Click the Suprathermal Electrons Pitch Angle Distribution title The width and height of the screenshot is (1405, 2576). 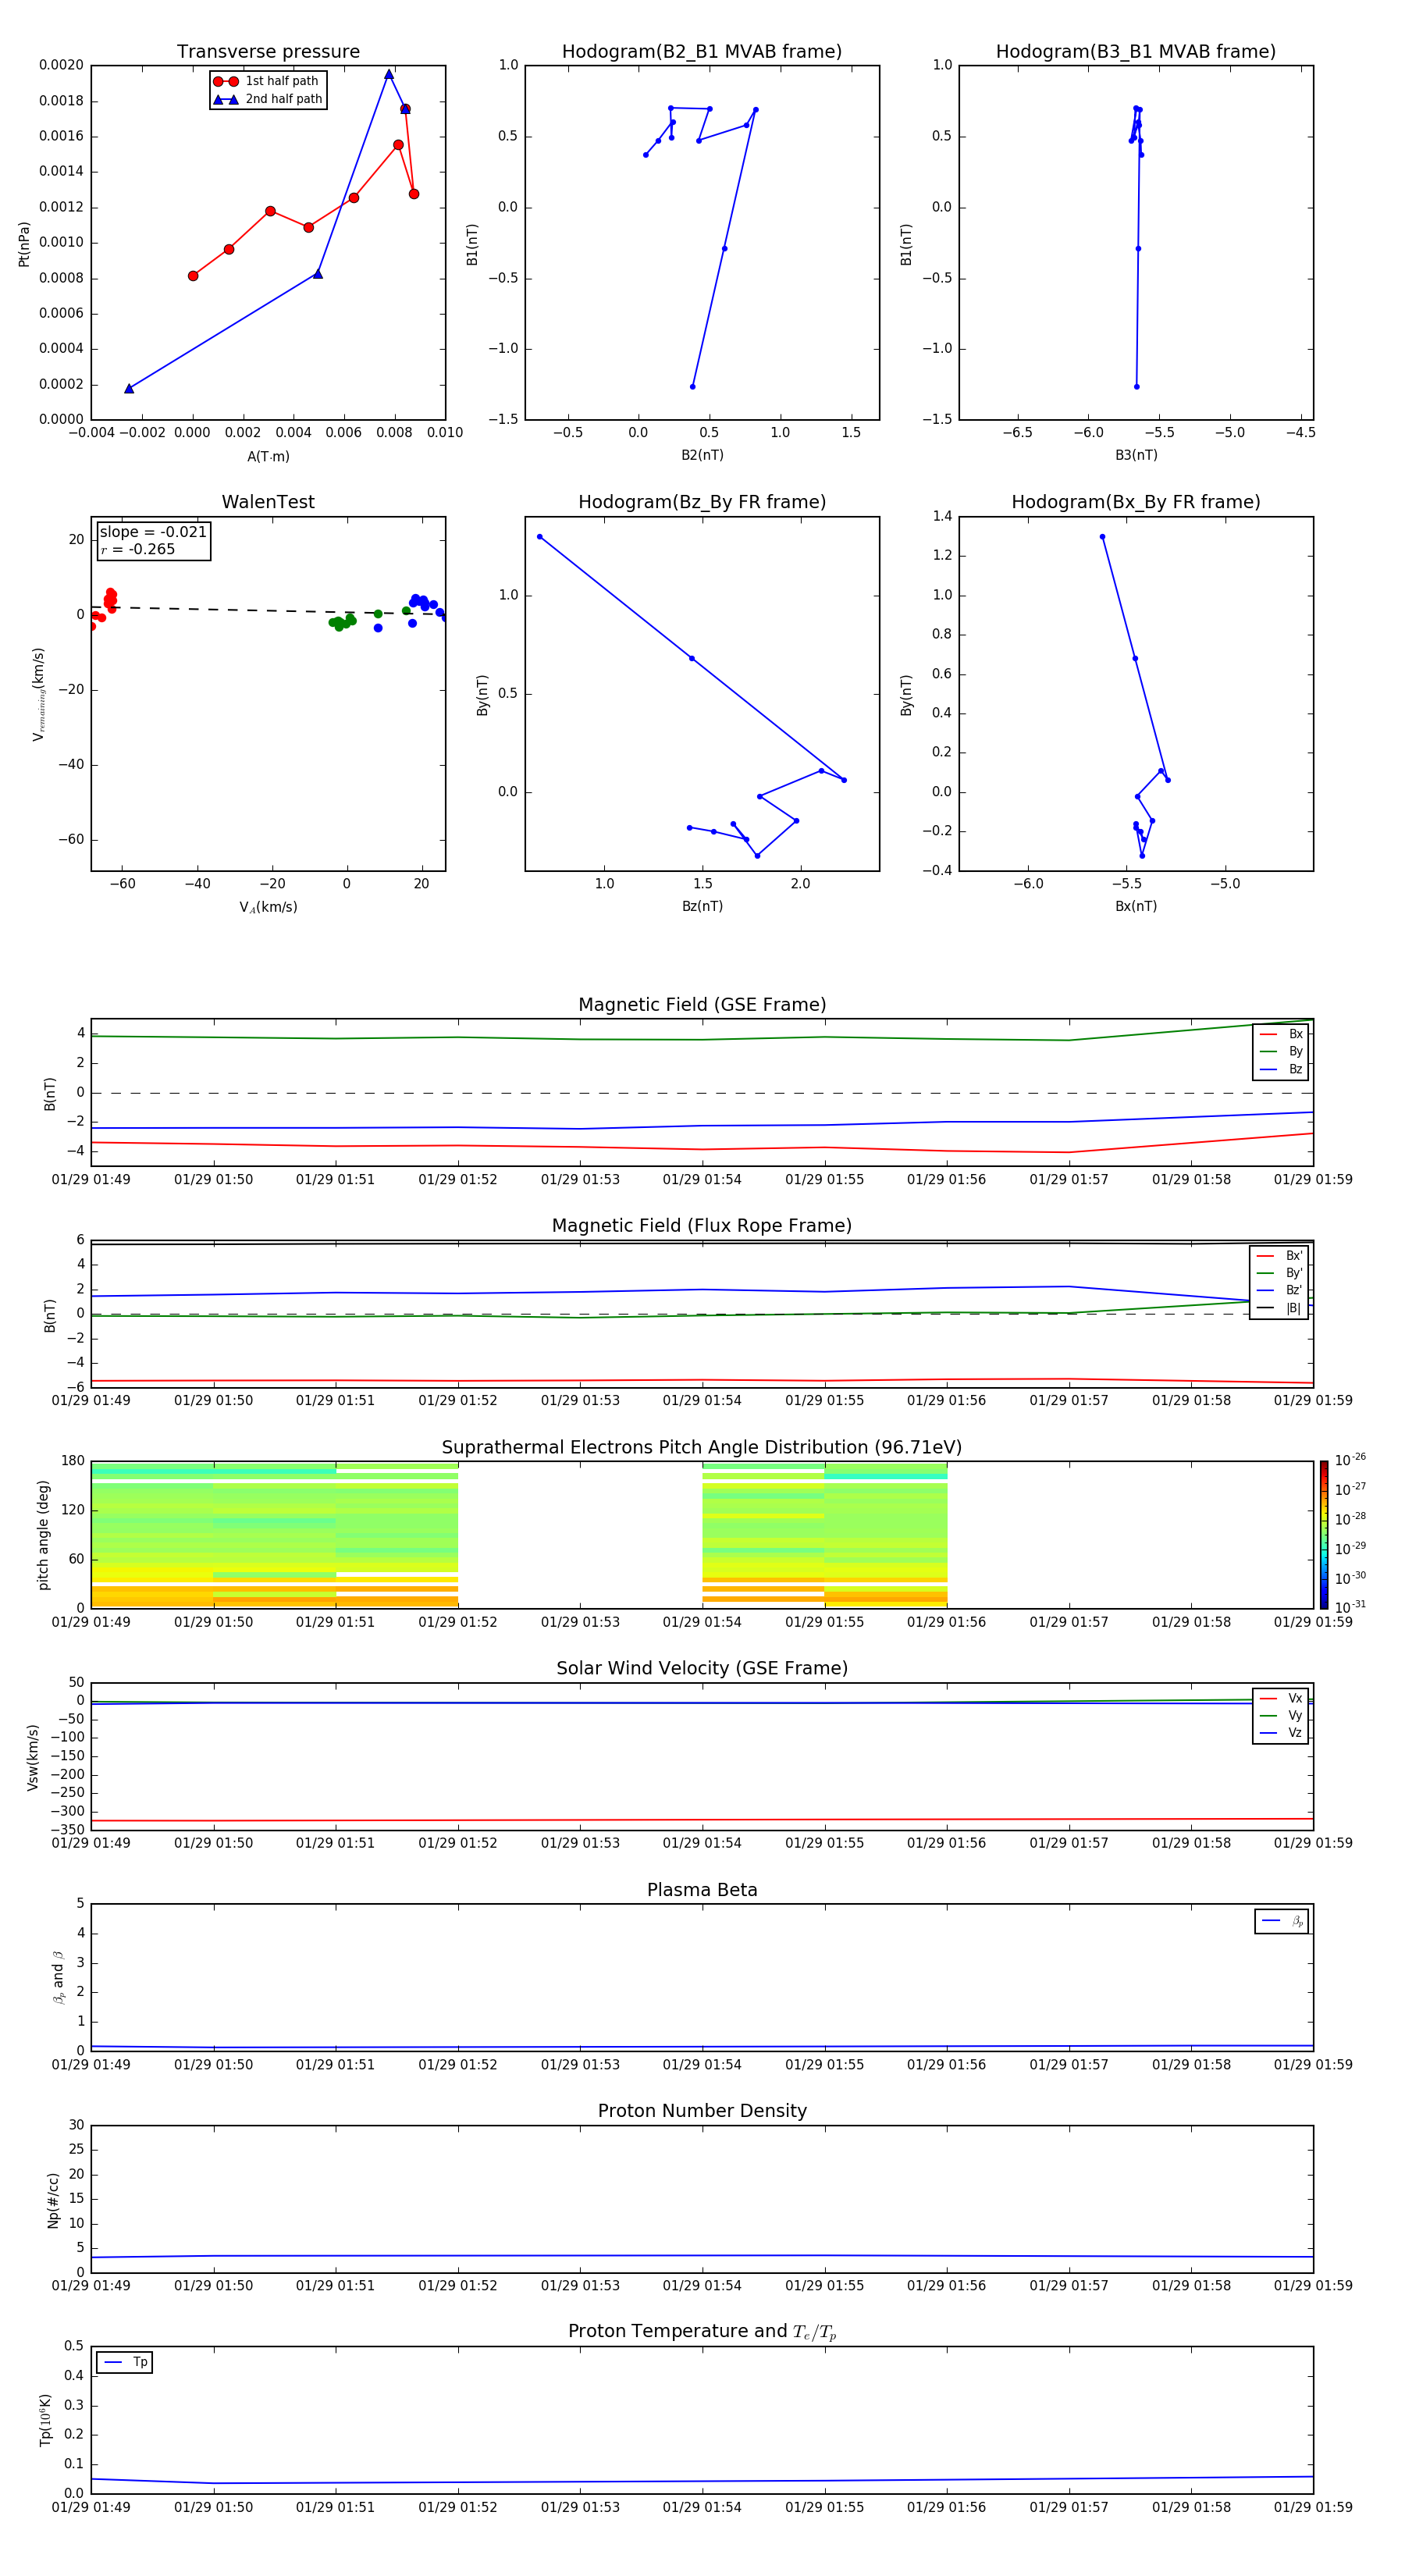pyautogui.click(x=702, y=1448)
